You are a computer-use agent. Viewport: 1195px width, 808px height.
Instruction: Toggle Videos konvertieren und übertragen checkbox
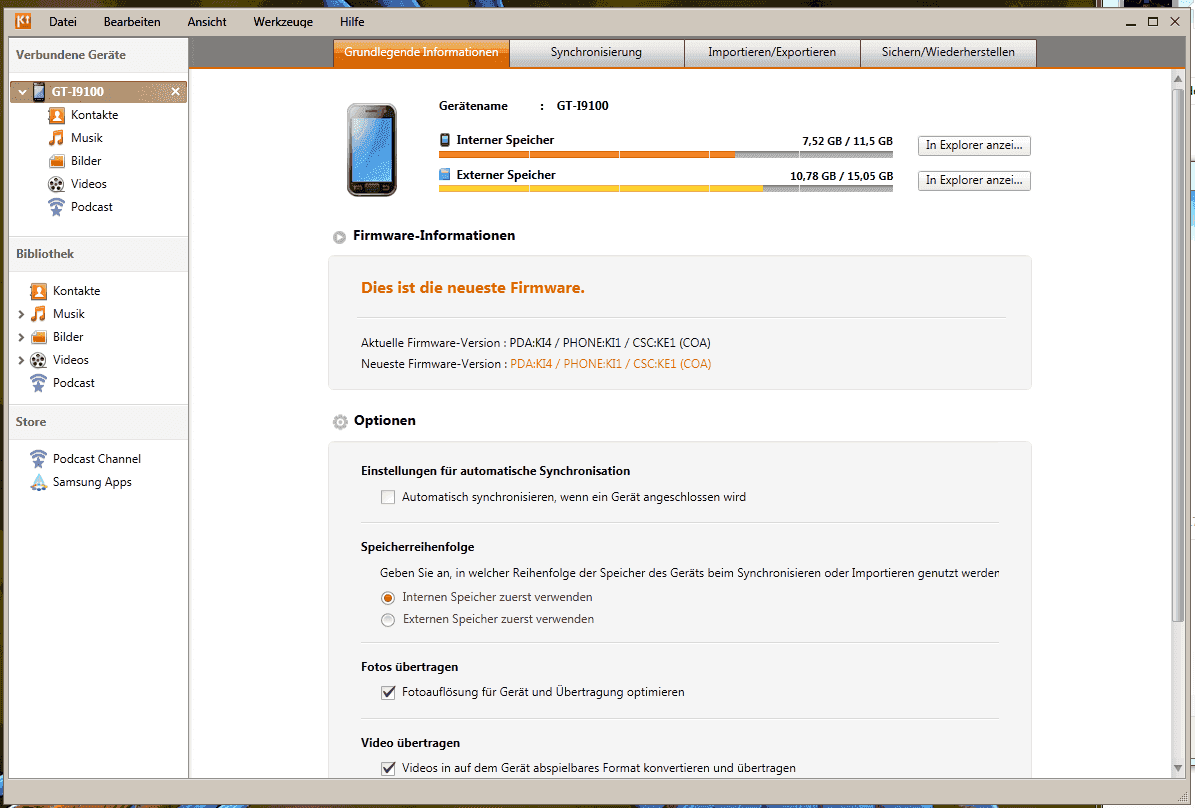(388, 768)
